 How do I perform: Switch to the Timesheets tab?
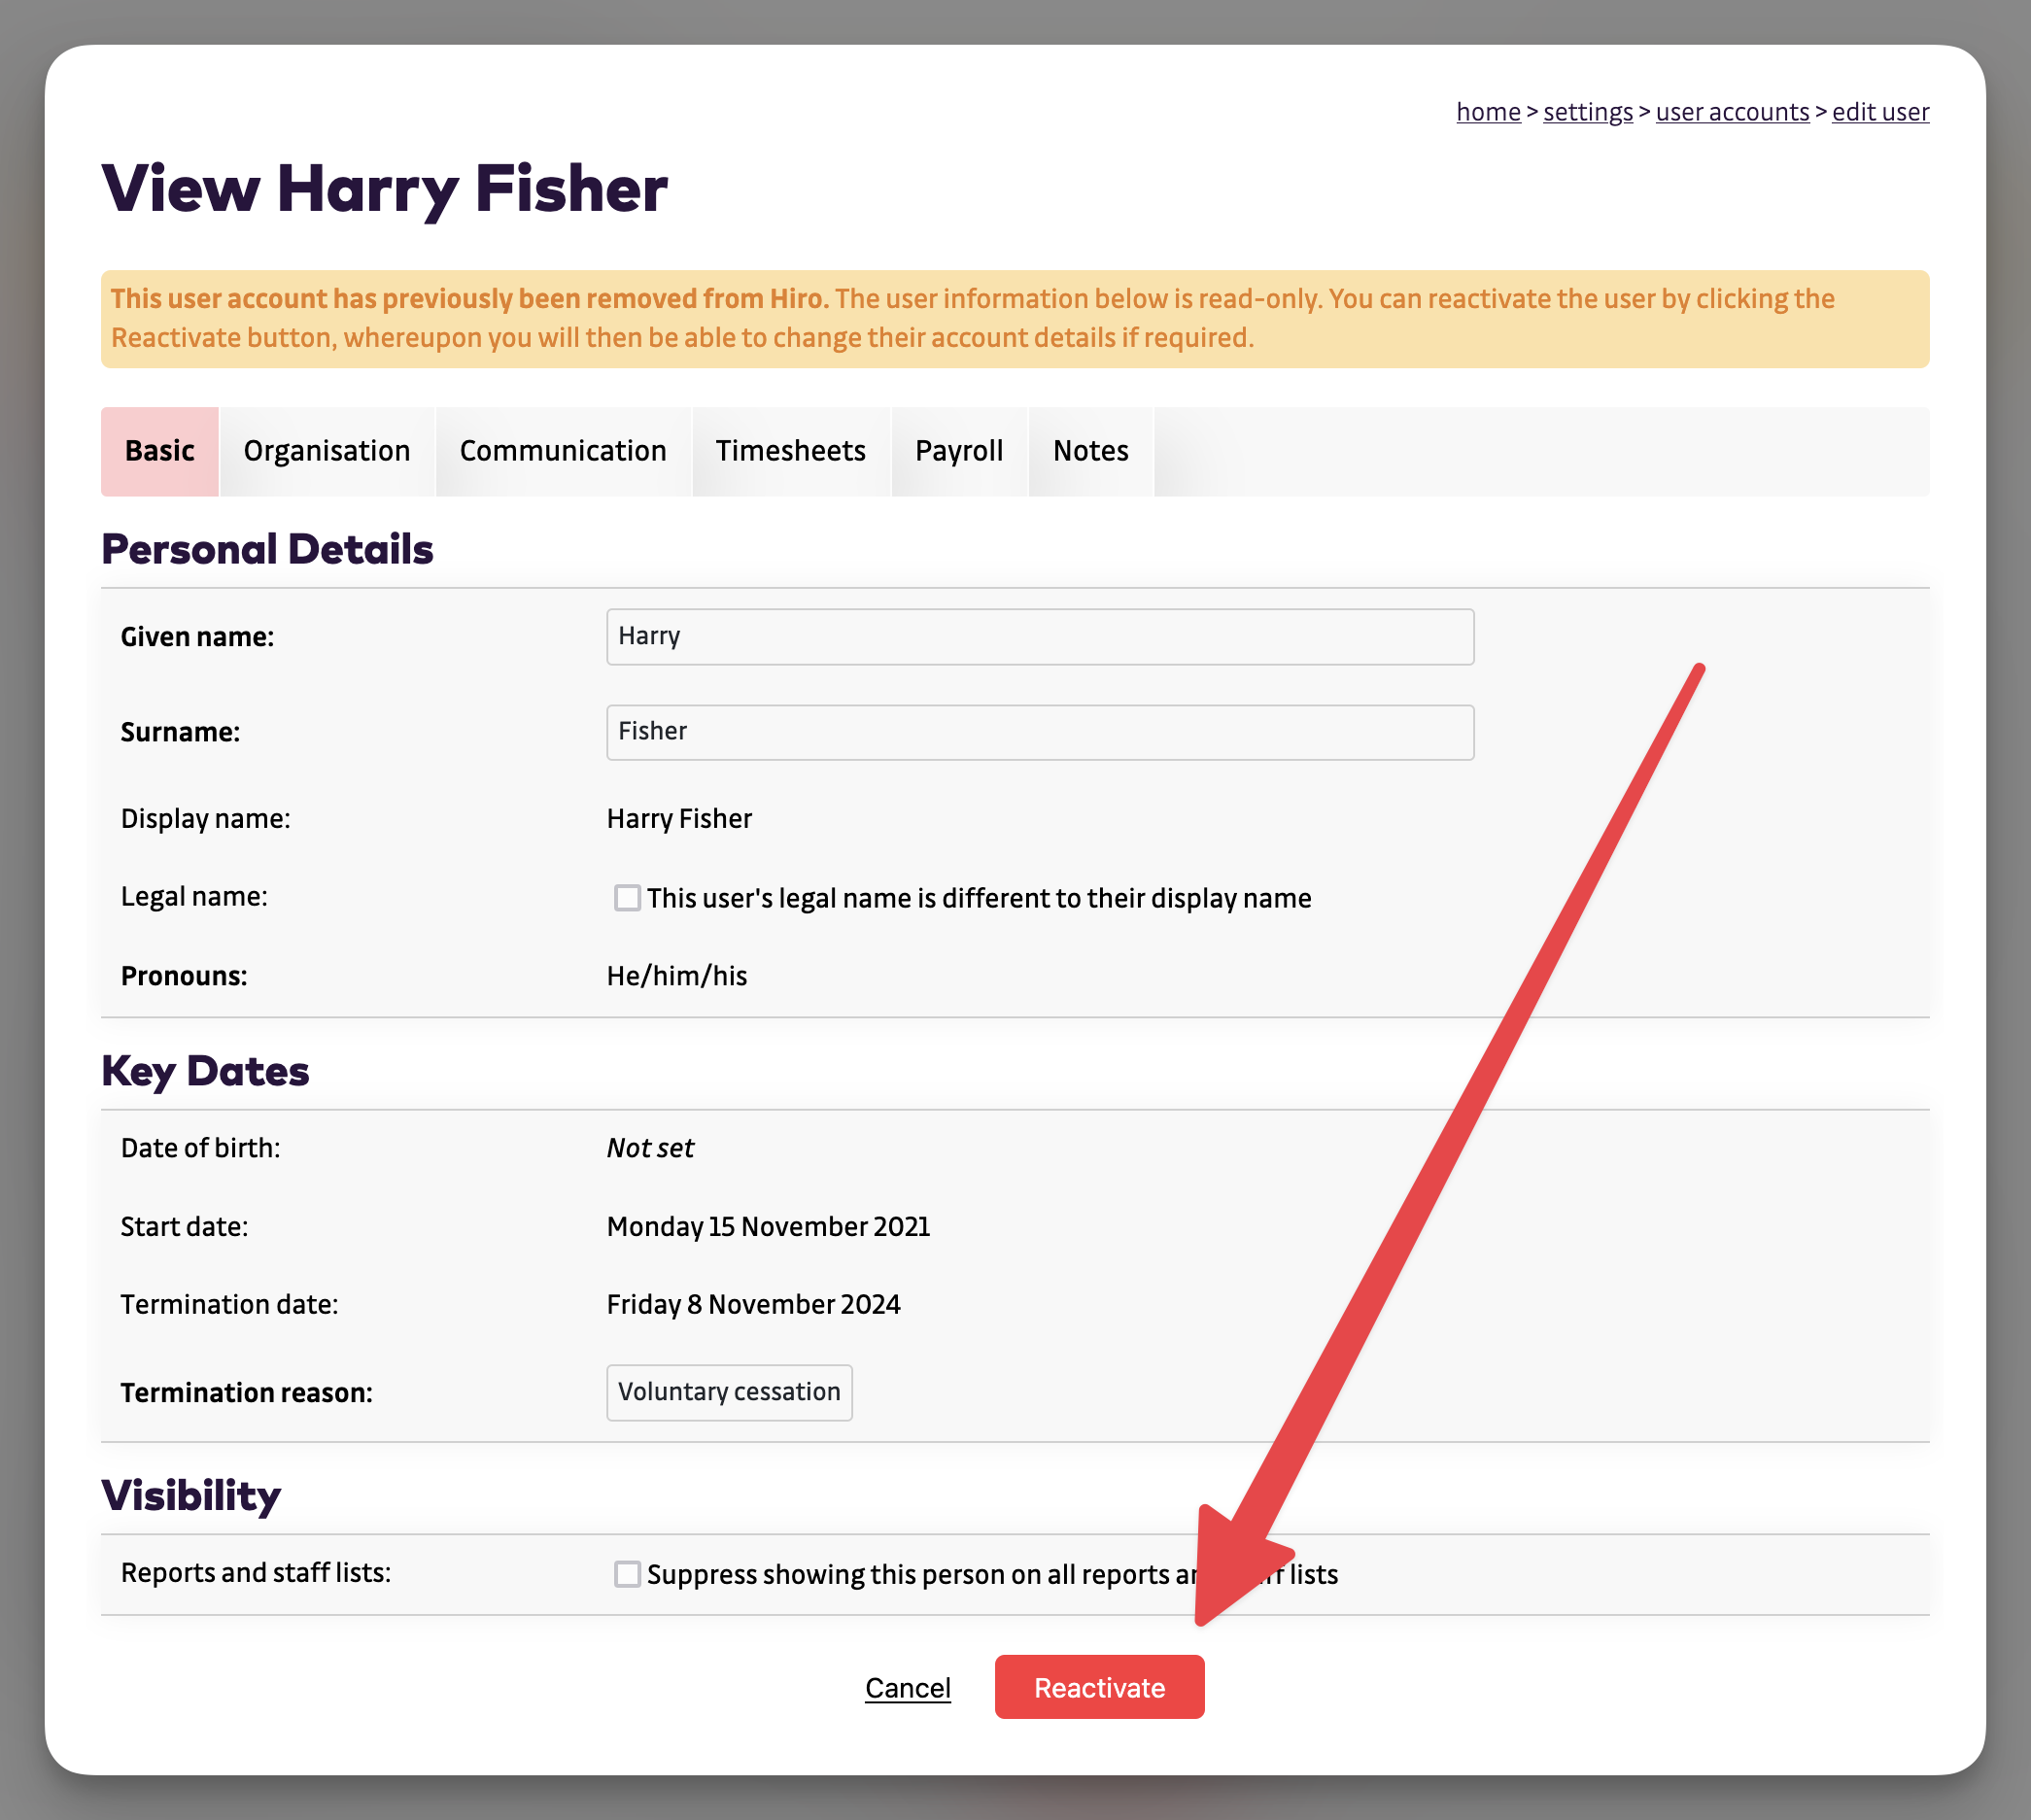pyautogui.click(x=790, y=451)
